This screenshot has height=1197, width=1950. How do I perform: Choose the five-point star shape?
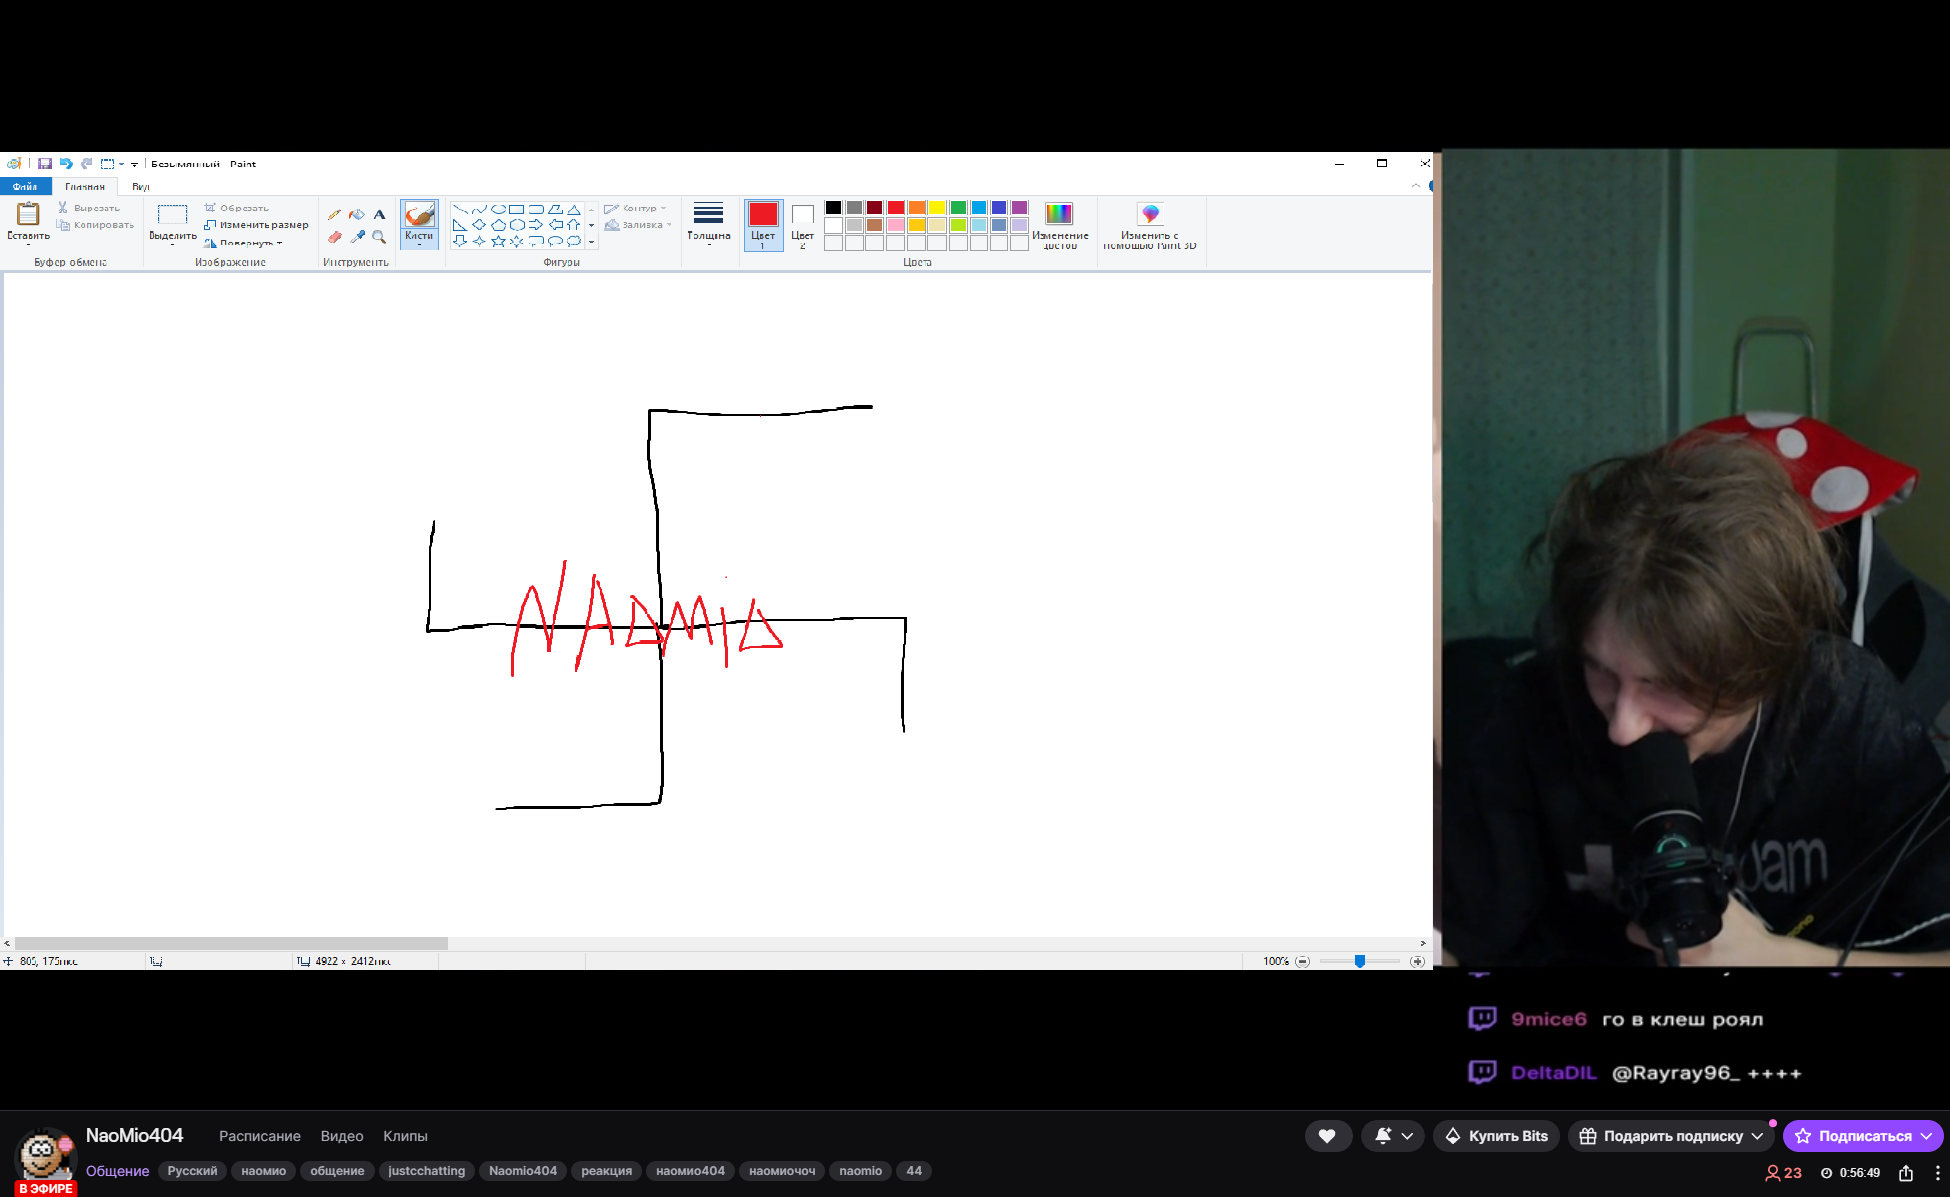498,241
